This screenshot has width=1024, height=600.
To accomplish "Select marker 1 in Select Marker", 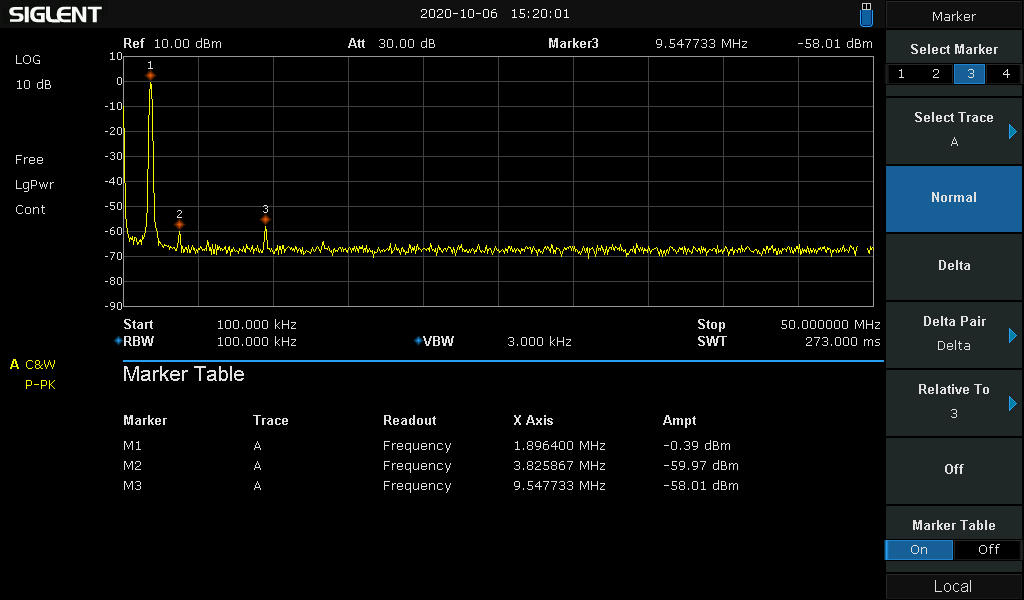I will (902, 74).
